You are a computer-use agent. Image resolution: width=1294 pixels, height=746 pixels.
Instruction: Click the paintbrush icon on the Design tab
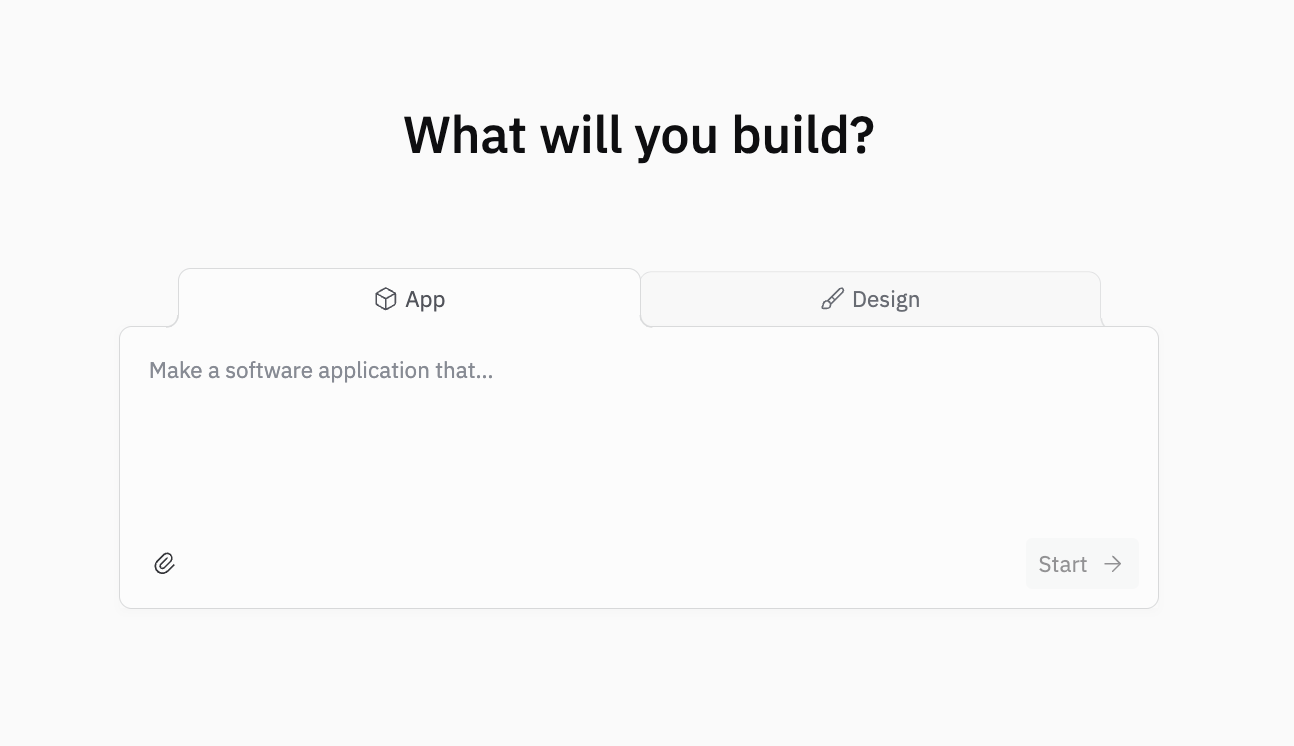coord(832,298)
